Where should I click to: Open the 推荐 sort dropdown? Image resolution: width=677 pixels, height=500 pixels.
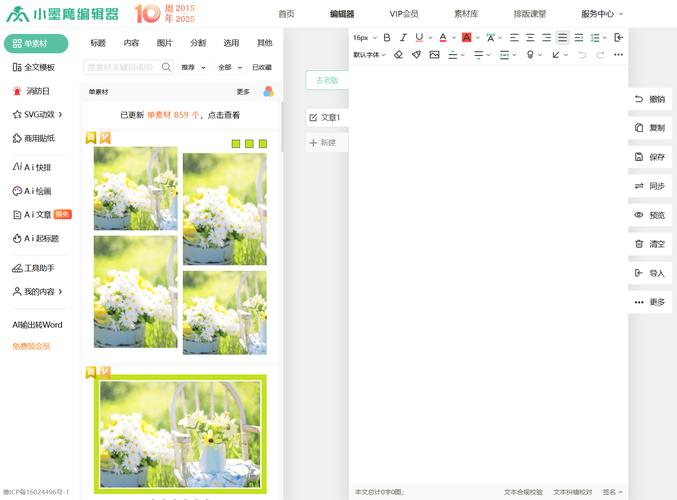click(x=193, y=67)
